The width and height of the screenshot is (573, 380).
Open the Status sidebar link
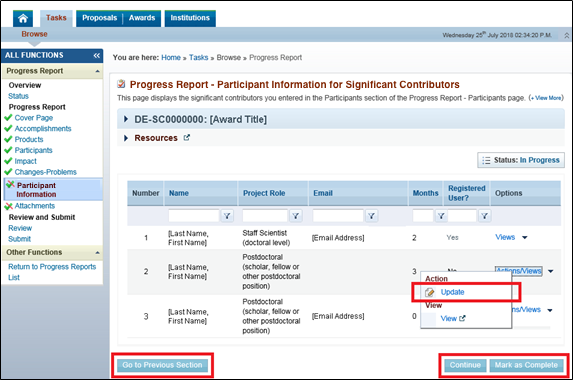point(18,96)
